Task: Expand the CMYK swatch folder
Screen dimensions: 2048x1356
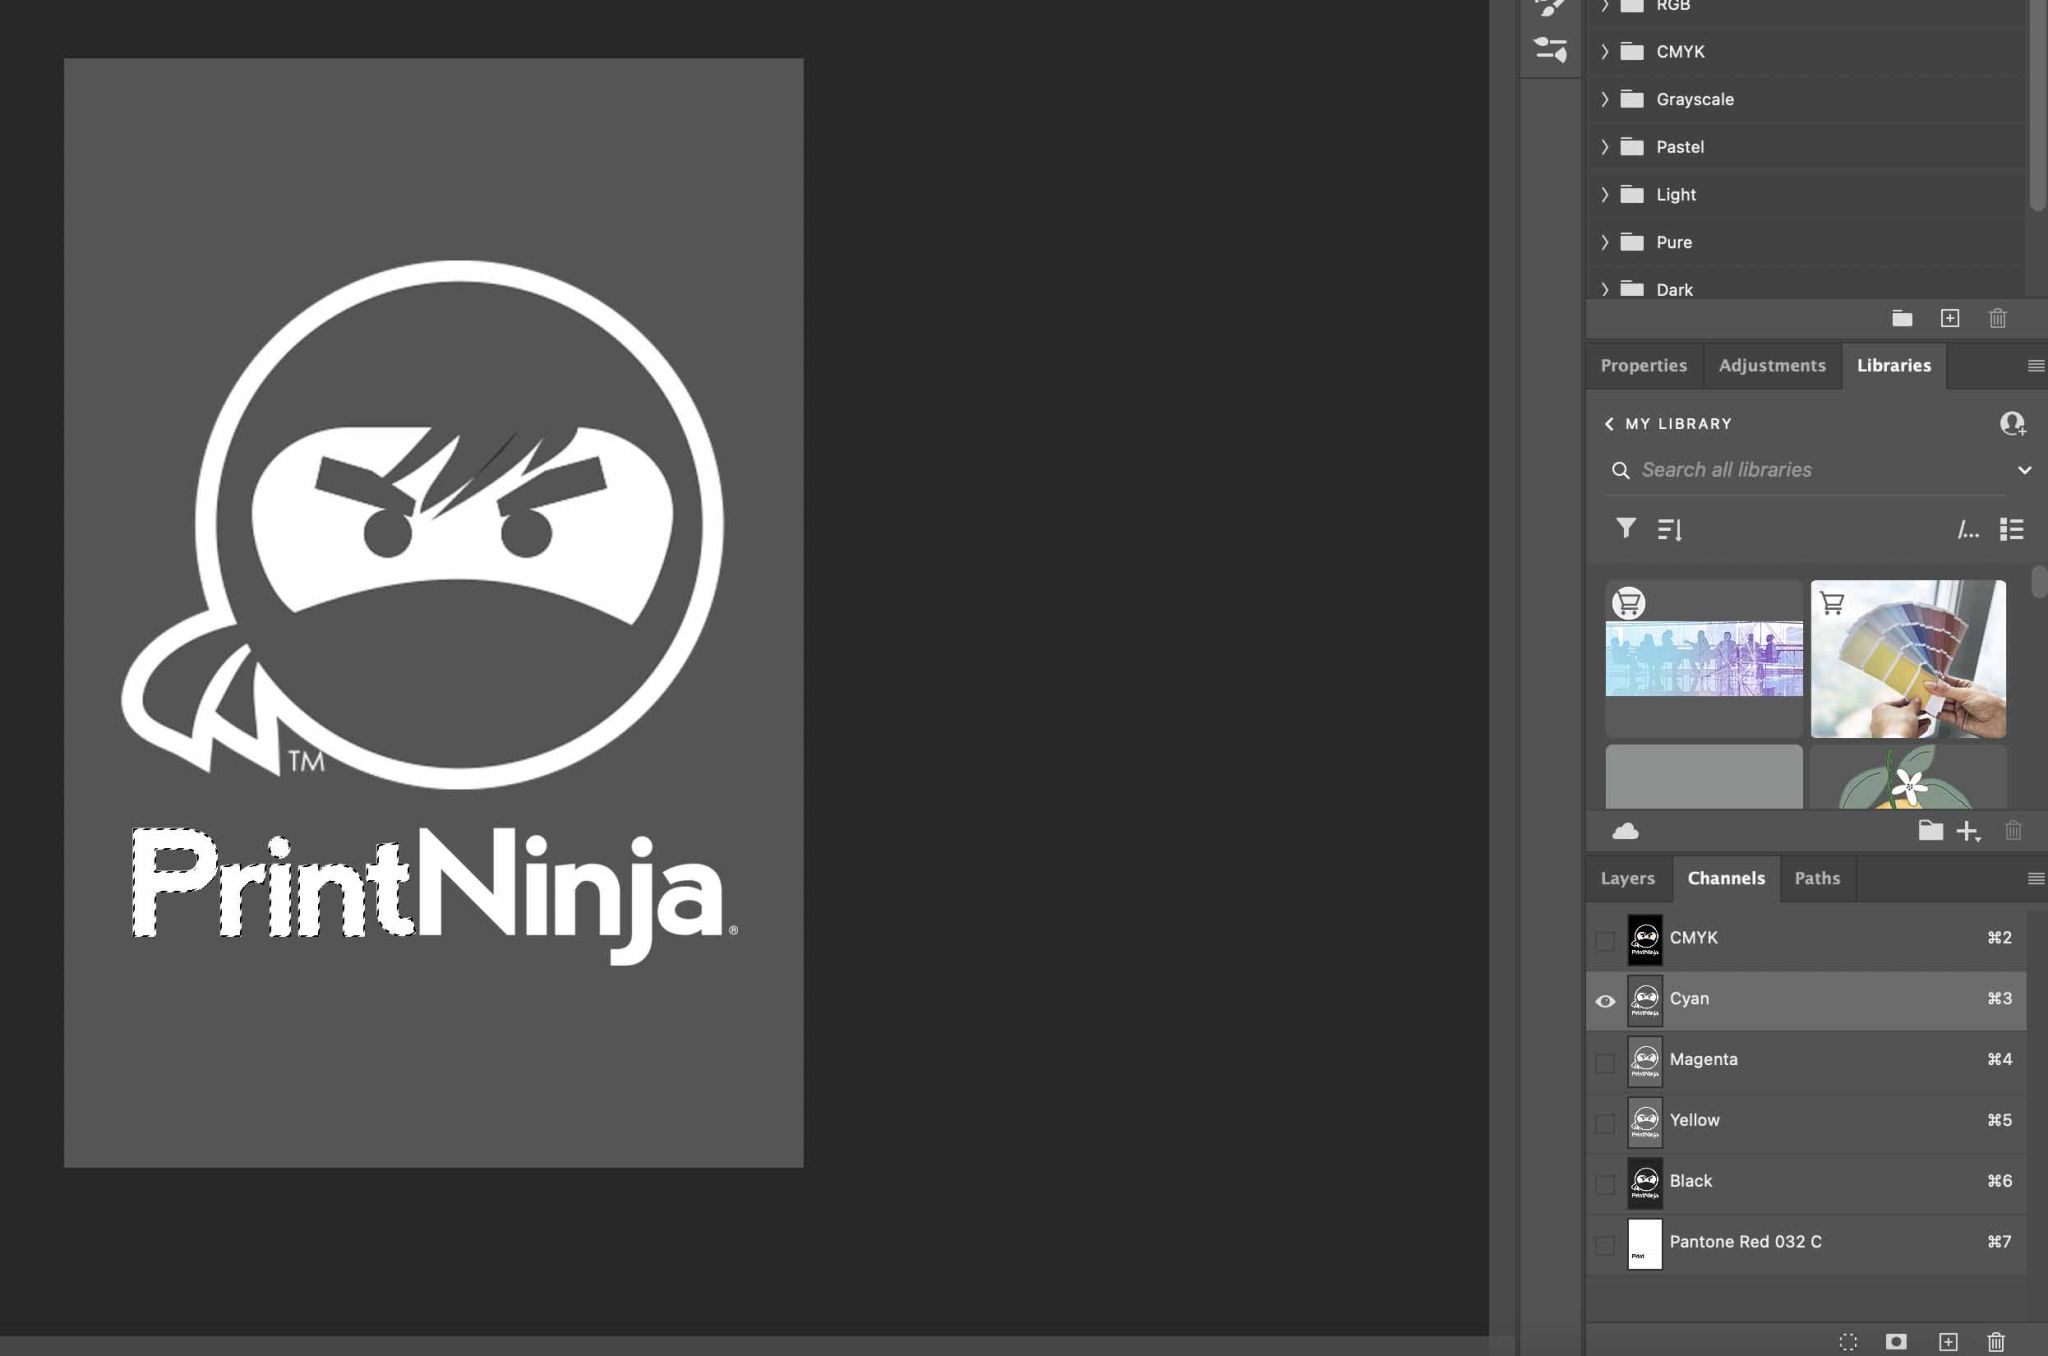Action: 1606,51
